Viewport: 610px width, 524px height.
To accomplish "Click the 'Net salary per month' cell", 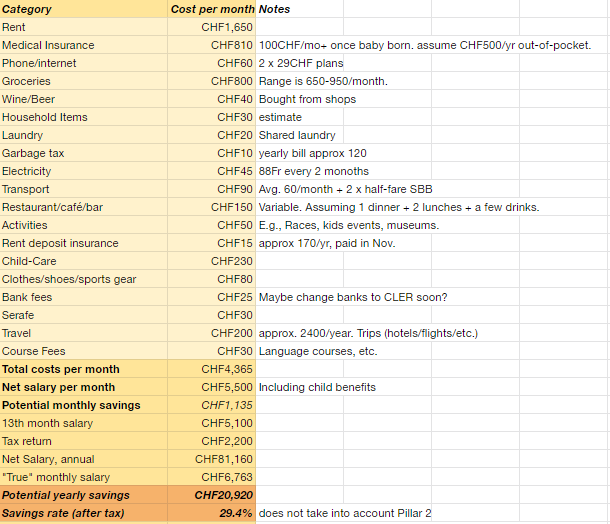I will tap(84, 387).
